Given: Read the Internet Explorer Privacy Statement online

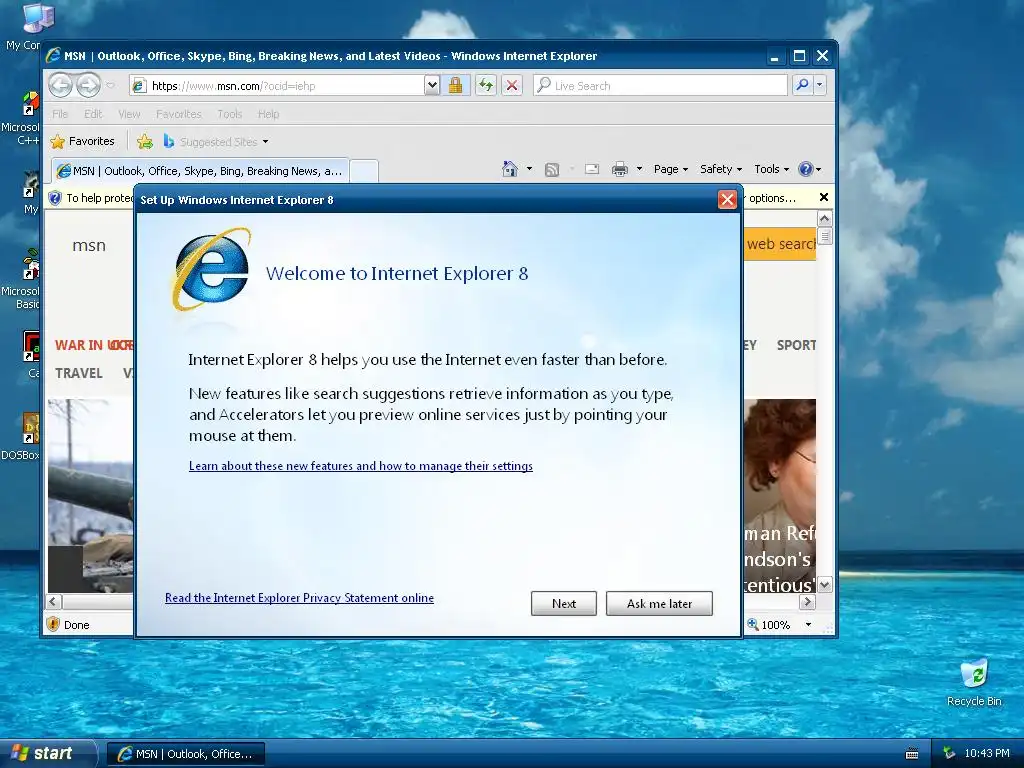Looking at the screenshot, I should point(299,598).
